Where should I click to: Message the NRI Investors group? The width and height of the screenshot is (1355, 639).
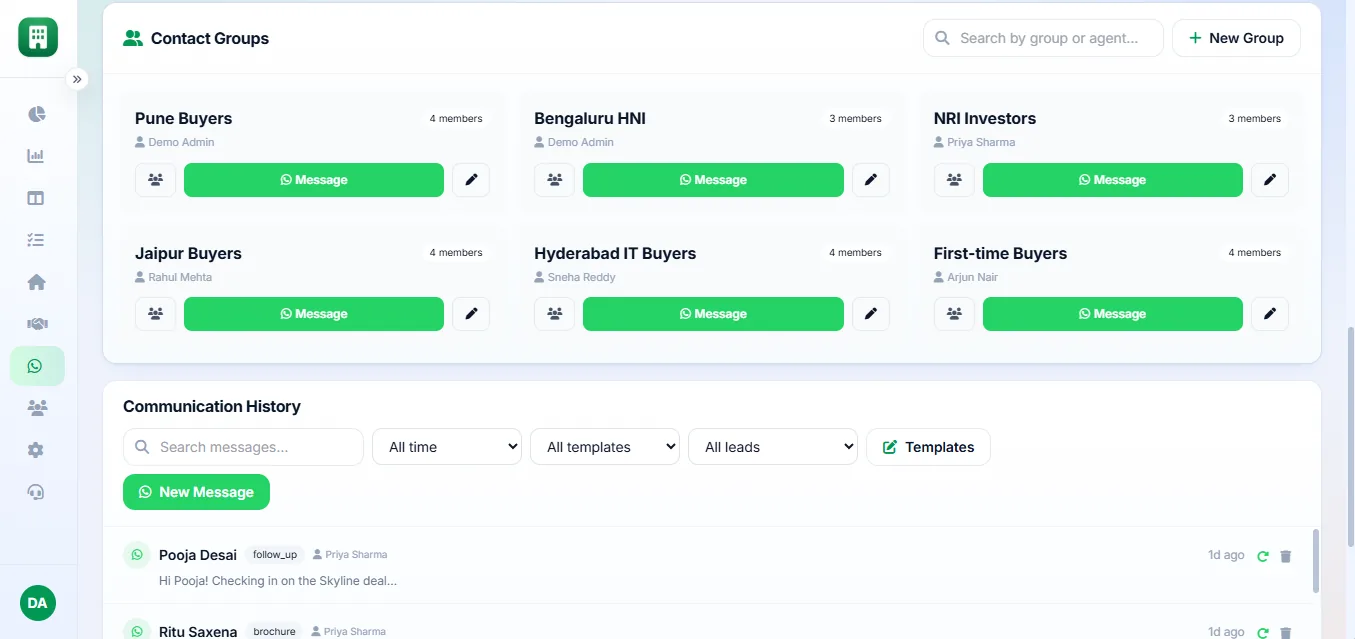1113,180
